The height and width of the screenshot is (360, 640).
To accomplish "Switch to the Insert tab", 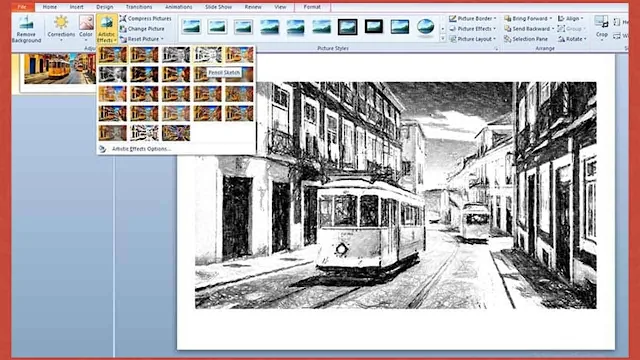I will [x=76, y=7].
